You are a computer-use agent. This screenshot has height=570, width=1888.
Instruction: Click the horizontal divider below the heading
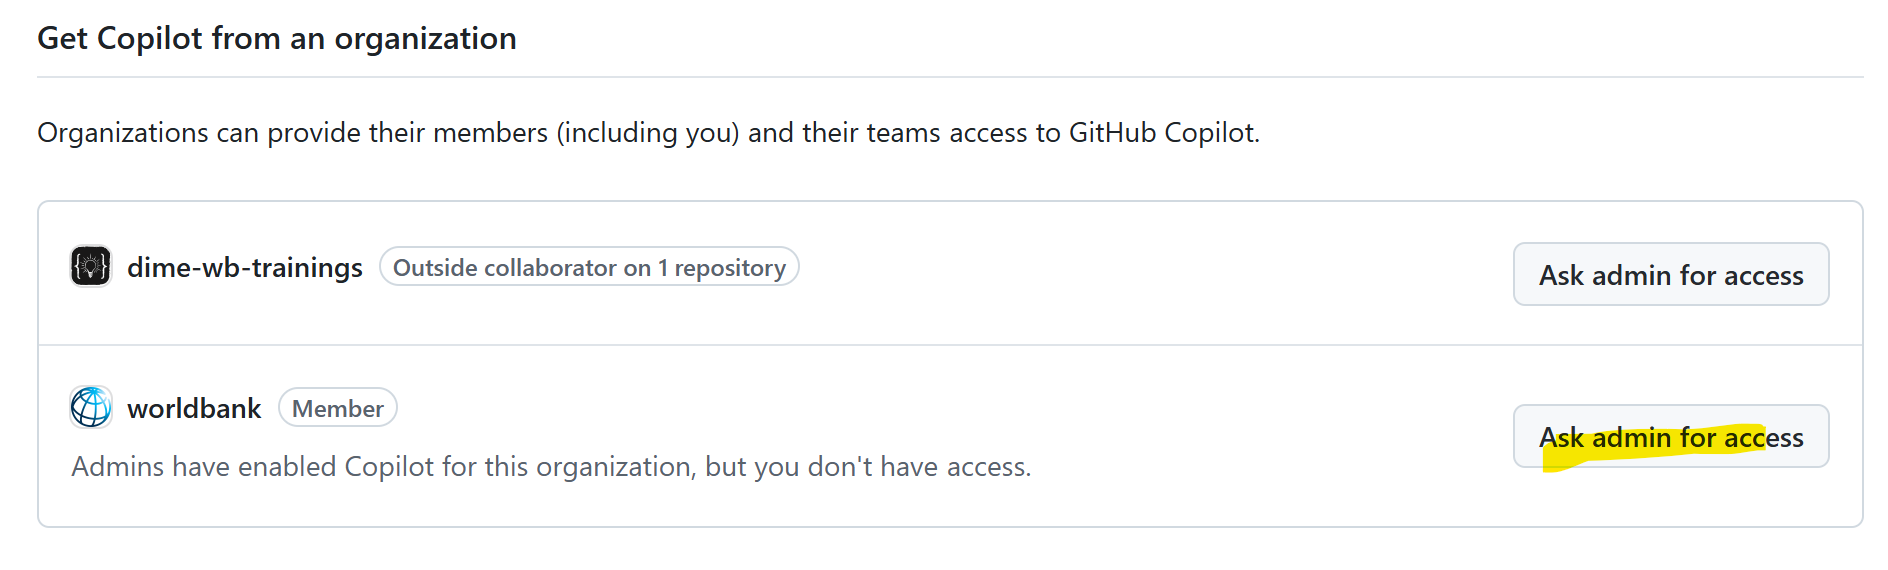(950, 77)
